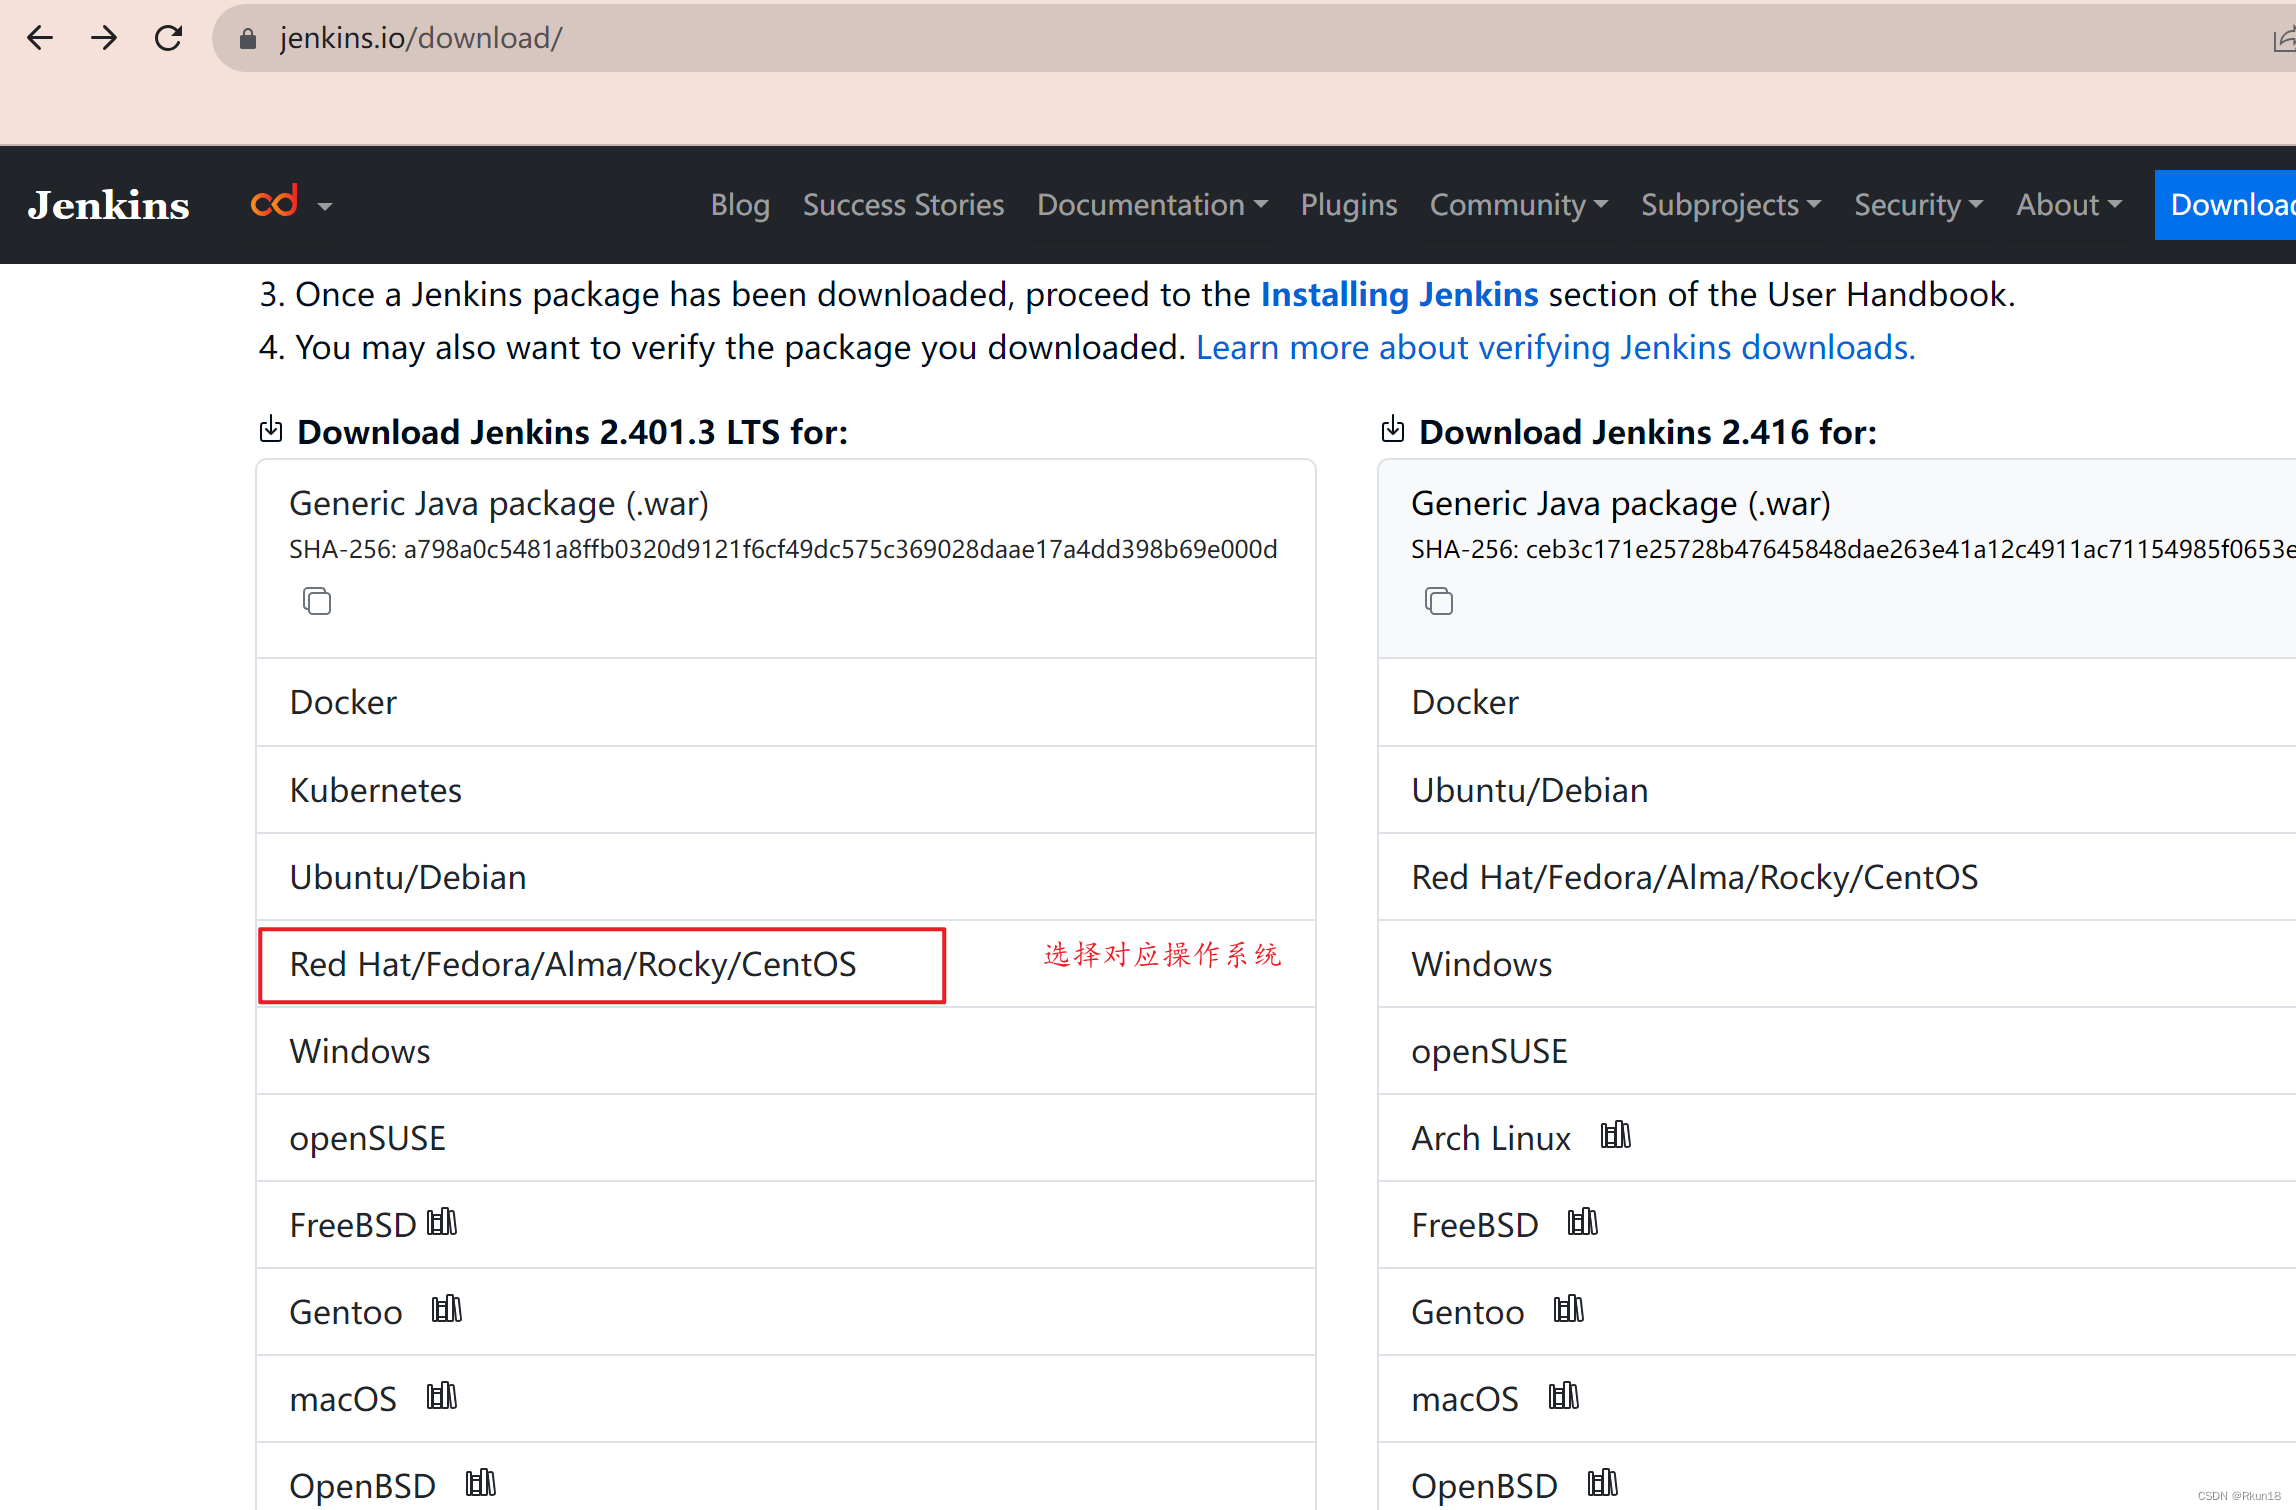
Task: Click third-party icon next to LTS macOS
Action: [442, 1396]
